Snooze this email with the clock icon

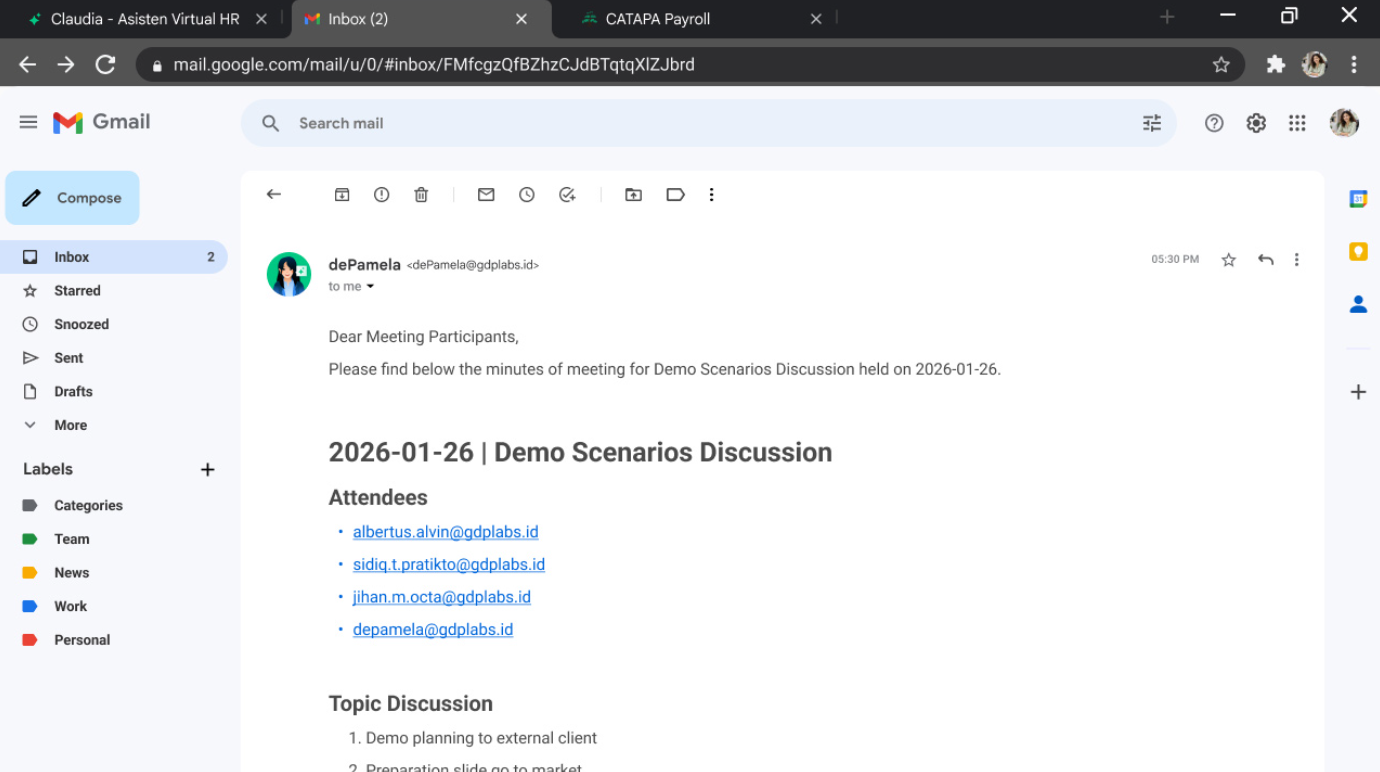[527, 195]
